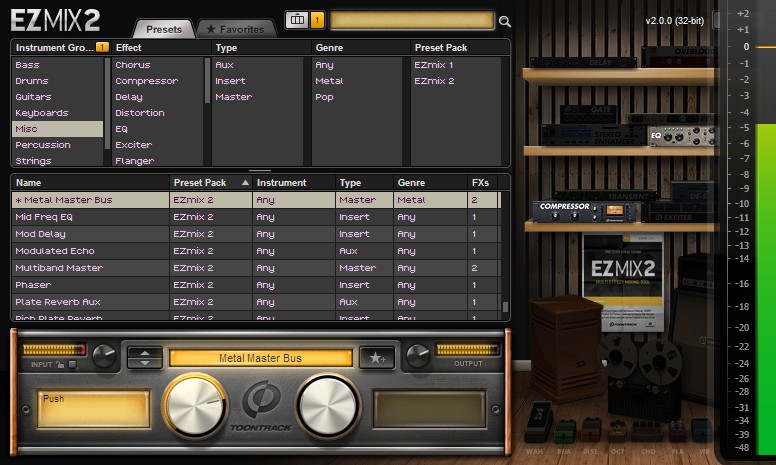The height and width of the screenshot is (465, 776).
Task: Clear the Instrument Group filter badge
Action: coord(102,47)
